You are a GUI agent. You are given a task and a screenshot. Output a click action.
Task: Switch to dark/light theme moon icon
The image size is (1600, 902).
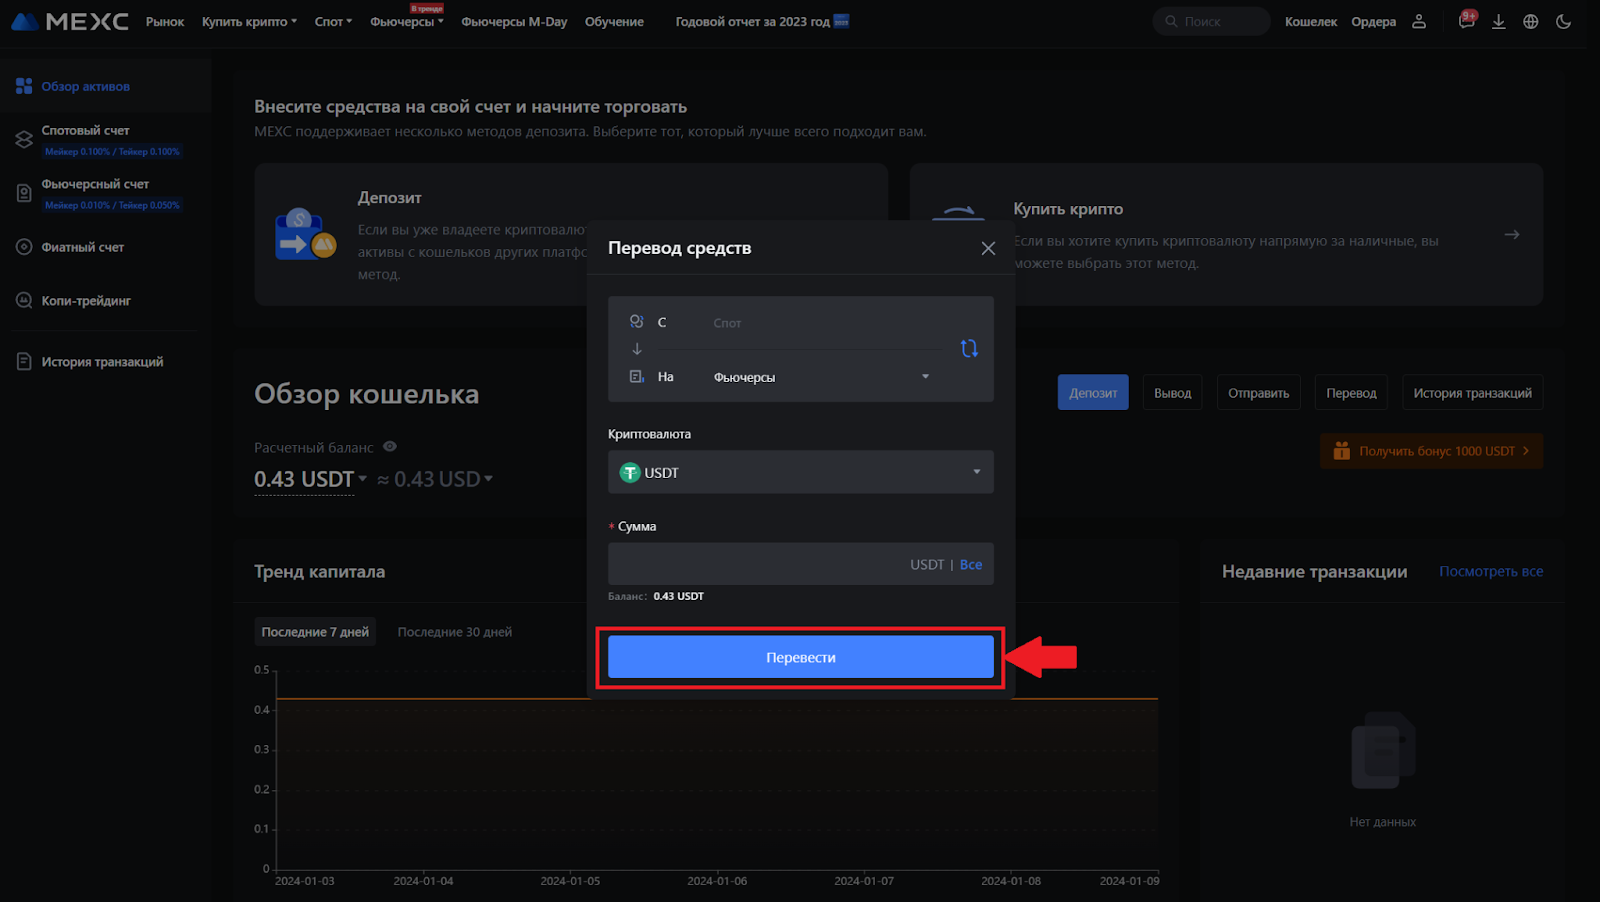[x=1564, y=22]
